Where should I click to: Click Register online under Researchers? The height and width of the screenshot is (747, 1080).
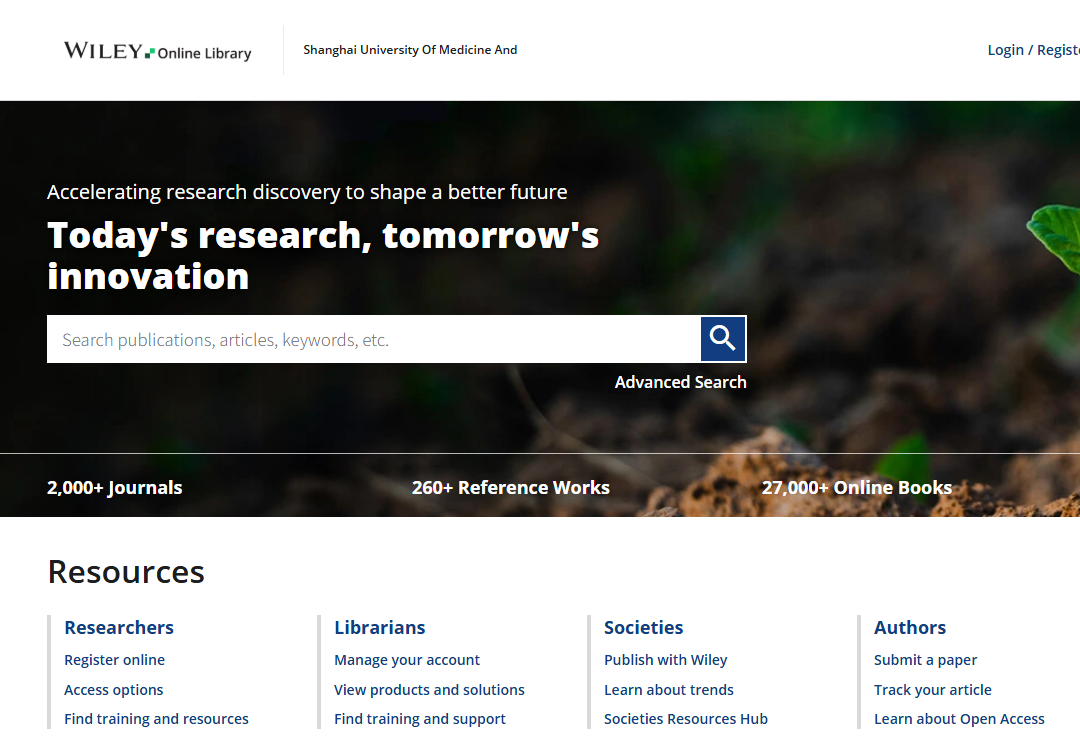tap(115, 660)
